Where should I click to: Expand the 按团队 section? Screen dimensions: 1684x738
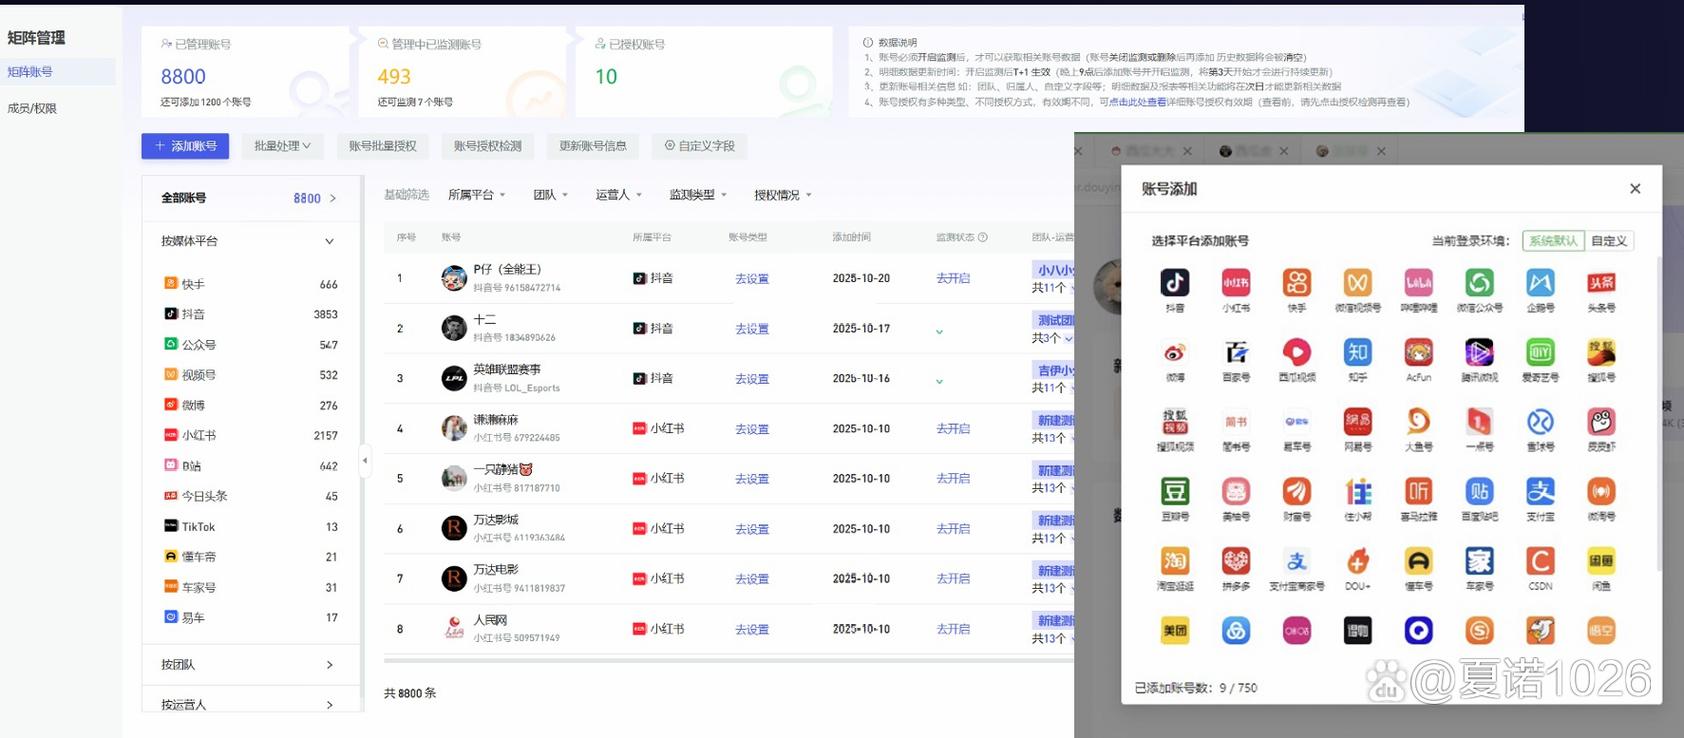click(329, 665)
